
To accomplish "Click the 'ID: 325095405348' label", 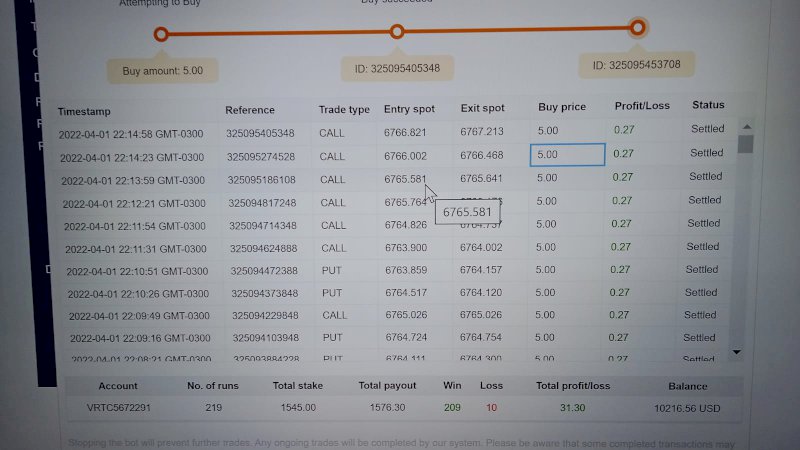I will click(397, 68).
